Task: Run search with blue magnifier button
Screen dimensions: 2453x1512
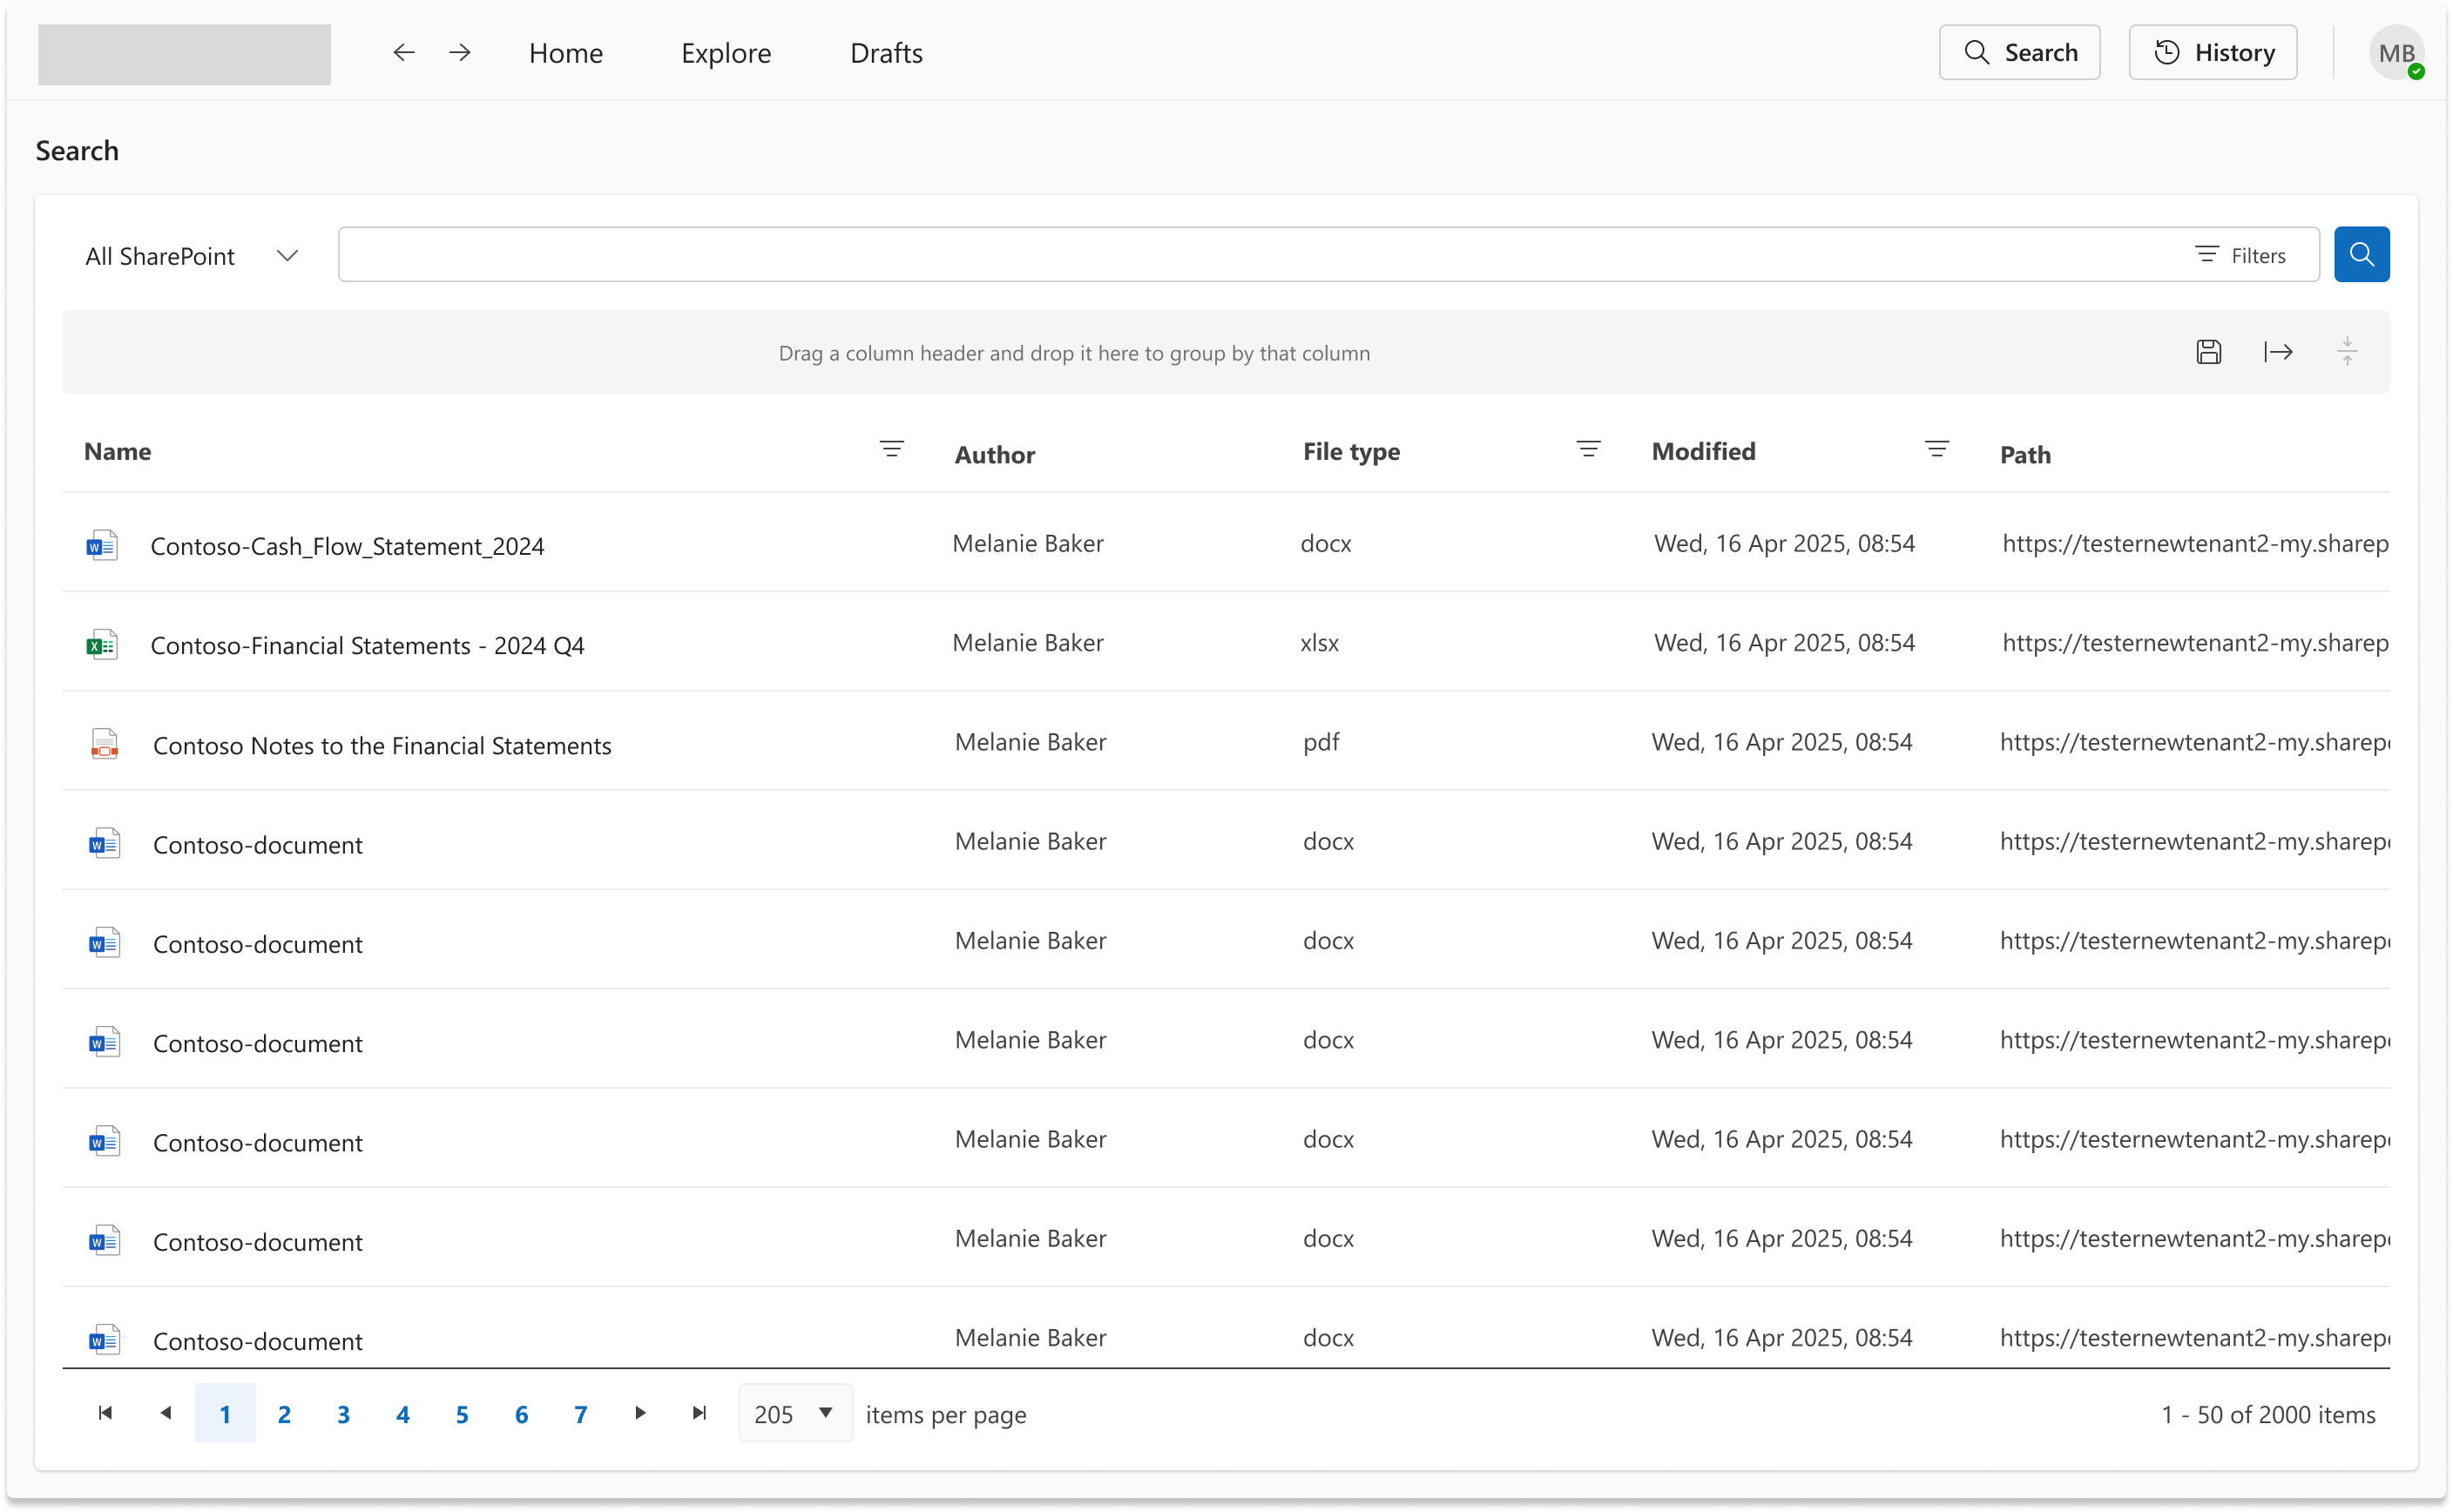Action: coord(2361,254)
